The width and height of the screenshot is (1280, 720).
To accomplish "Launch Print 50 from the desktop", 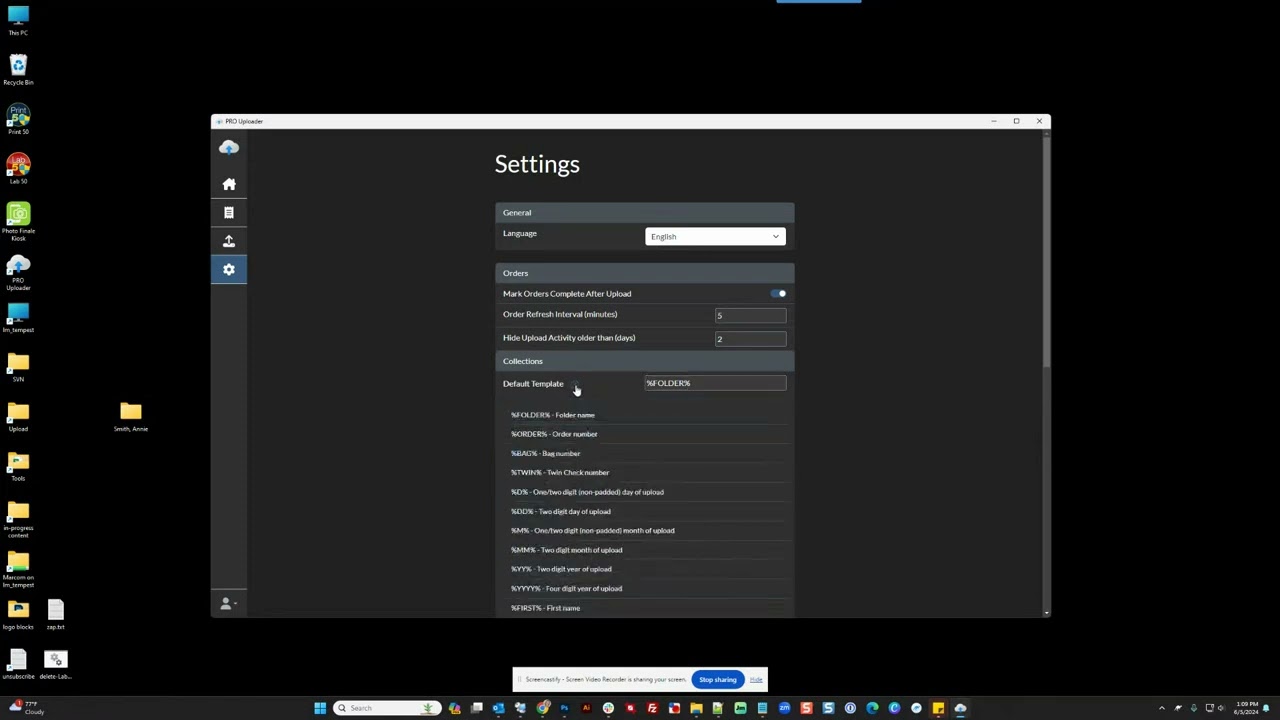I will click(18, 119).
